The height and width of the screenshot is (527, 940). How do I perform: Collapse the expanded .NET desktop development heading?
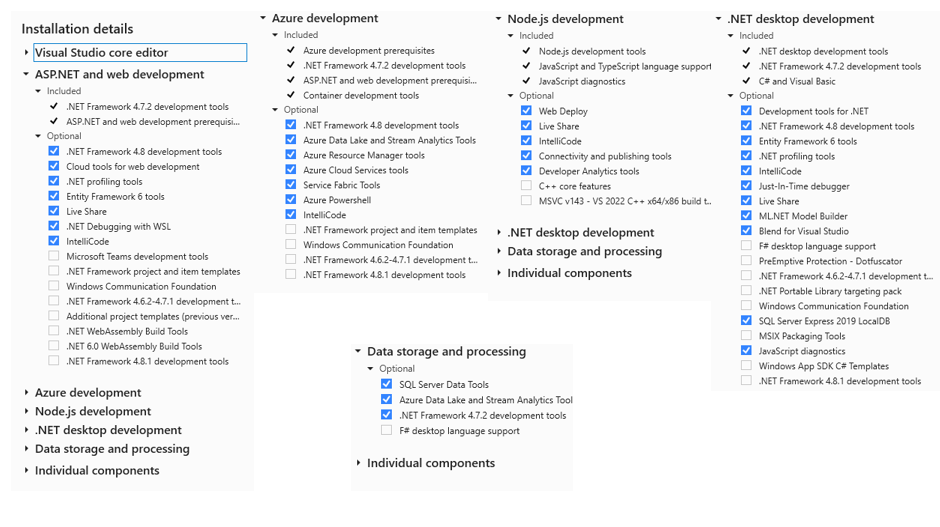719,19
